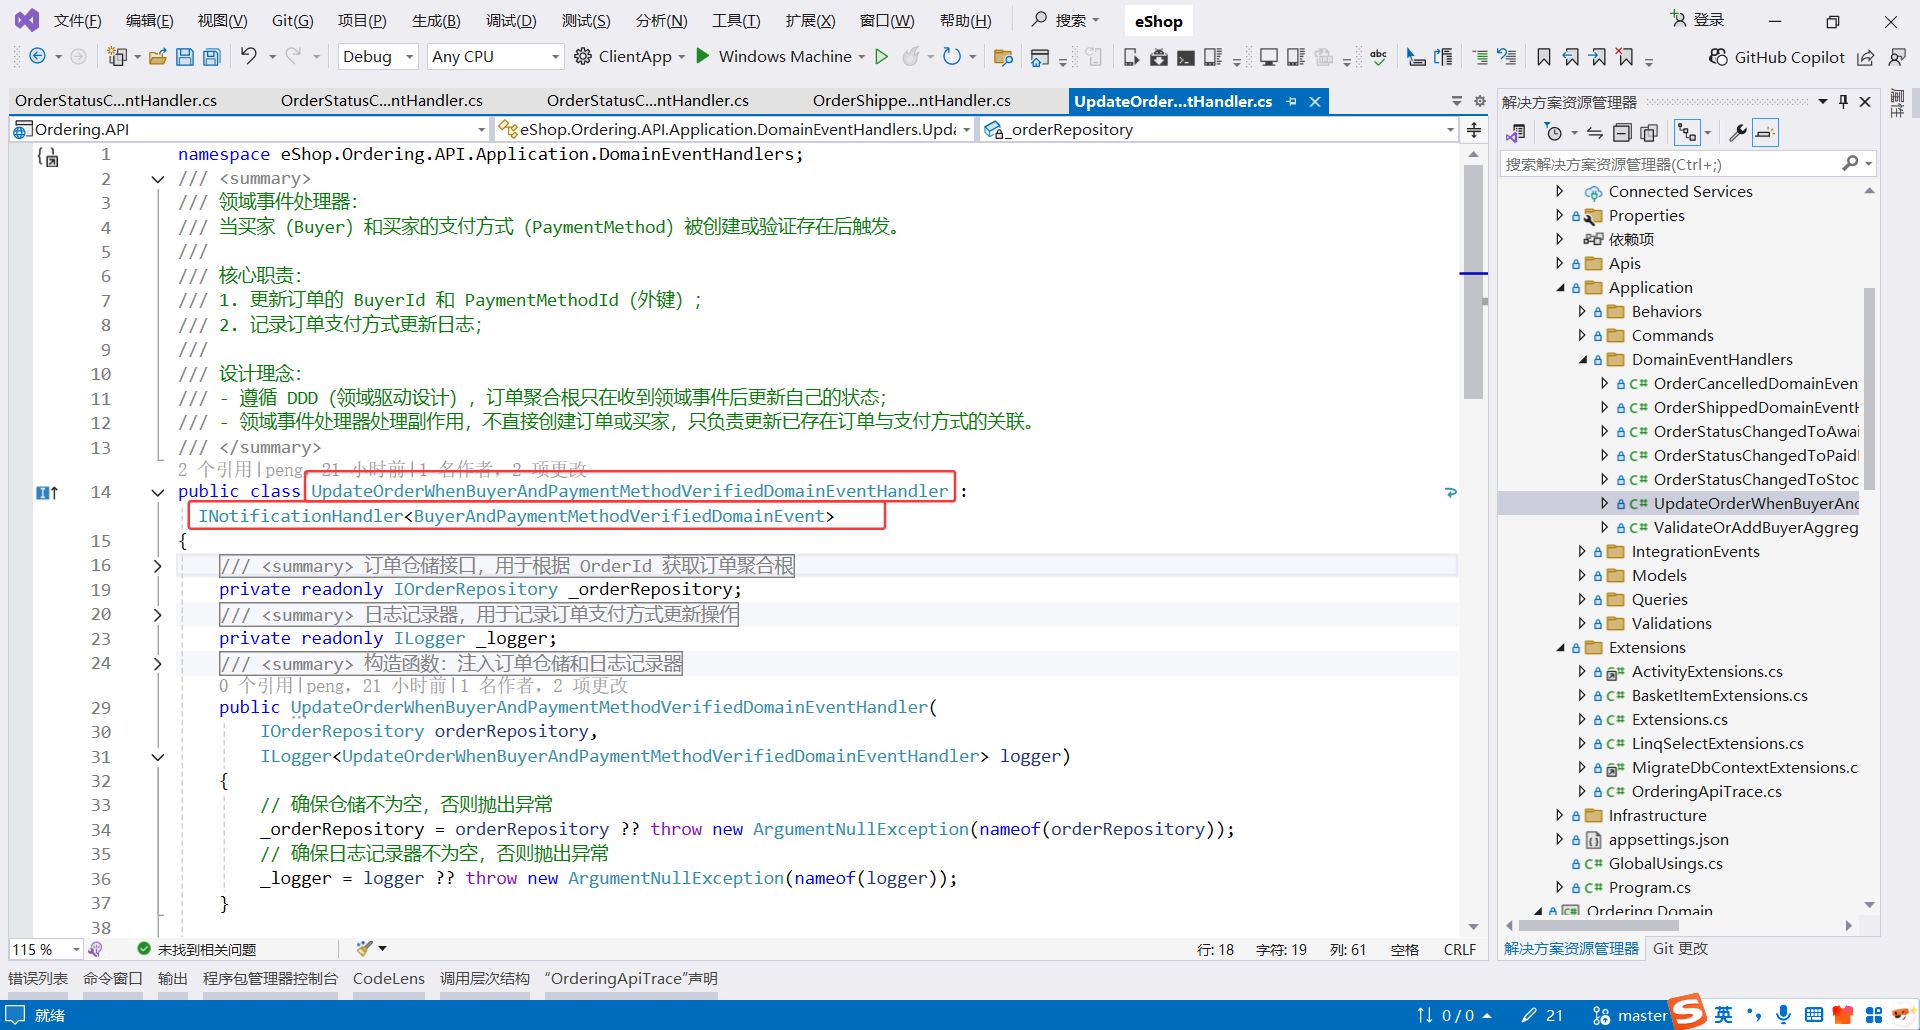The image size is (1920, 1030).
Task: Click the master branch in the status bar
Action: [1630, 1015]
